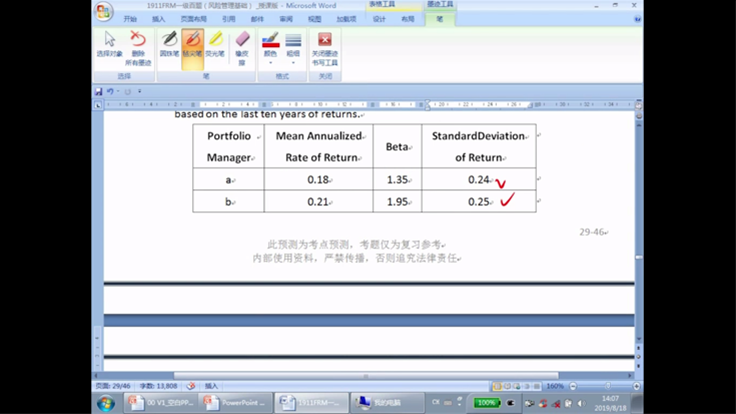Close the ink writing tools
Viewport: 736px width, 414px height.
[324, 45]
